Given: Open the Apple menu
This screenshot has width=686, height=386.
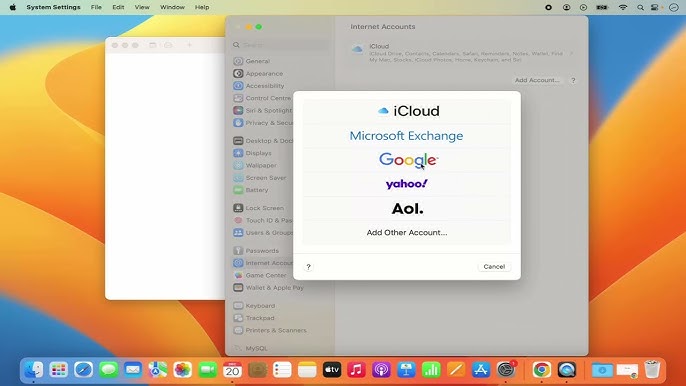Looking at the screenshot, I should (x=13, y=7).
